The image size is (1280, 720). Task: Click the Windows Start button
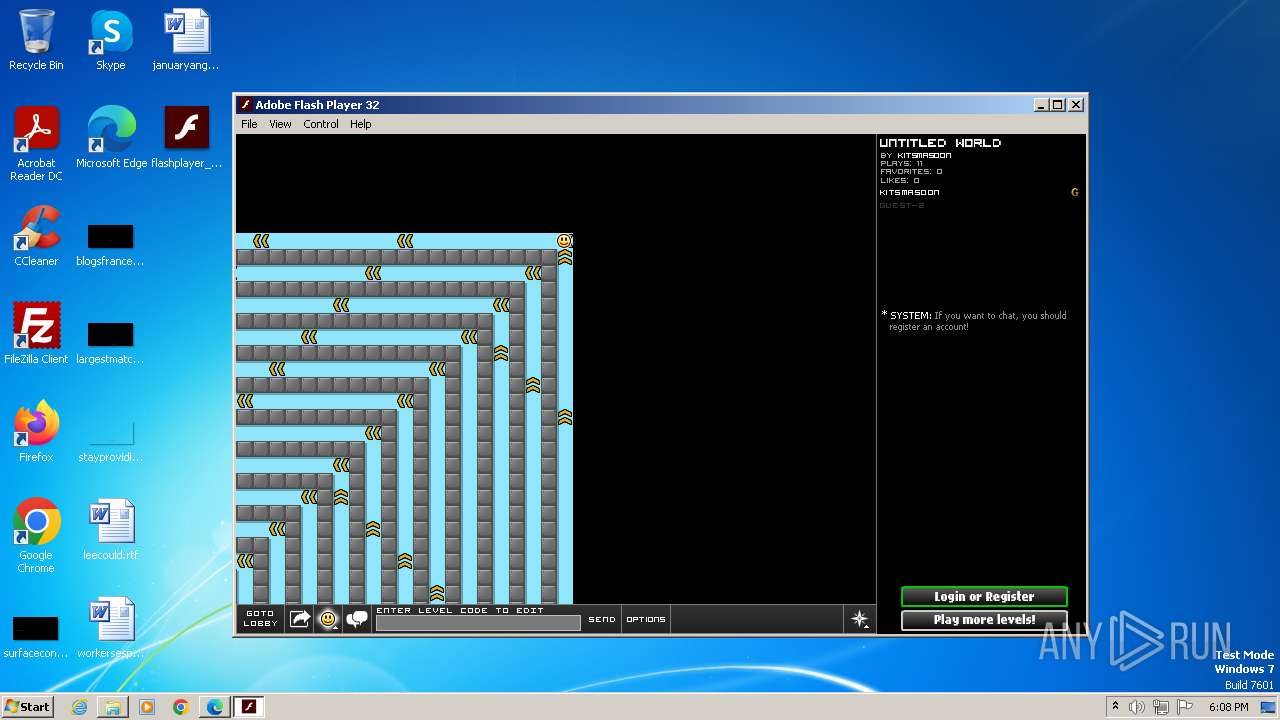click(27, 706)
